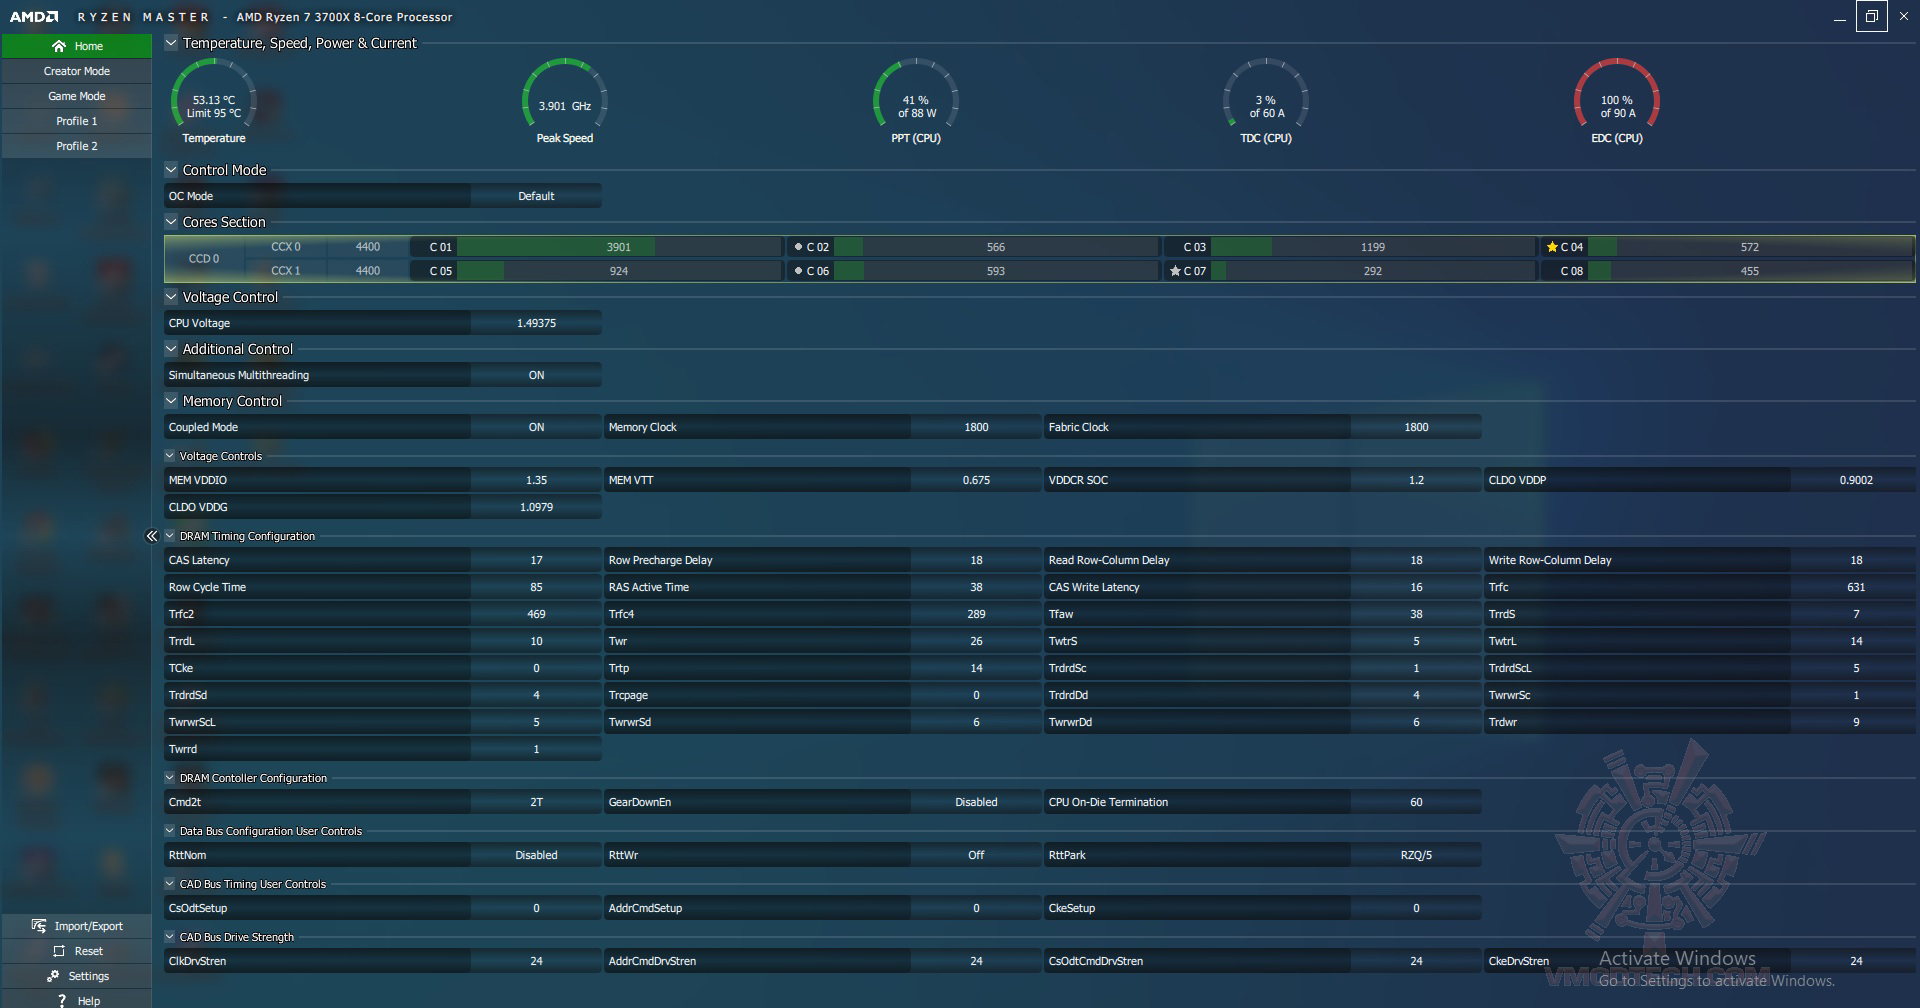Click the PPT (CPU) gauge
Viewport: 1920px width, 1008px height.
click(x=916, y=101)
